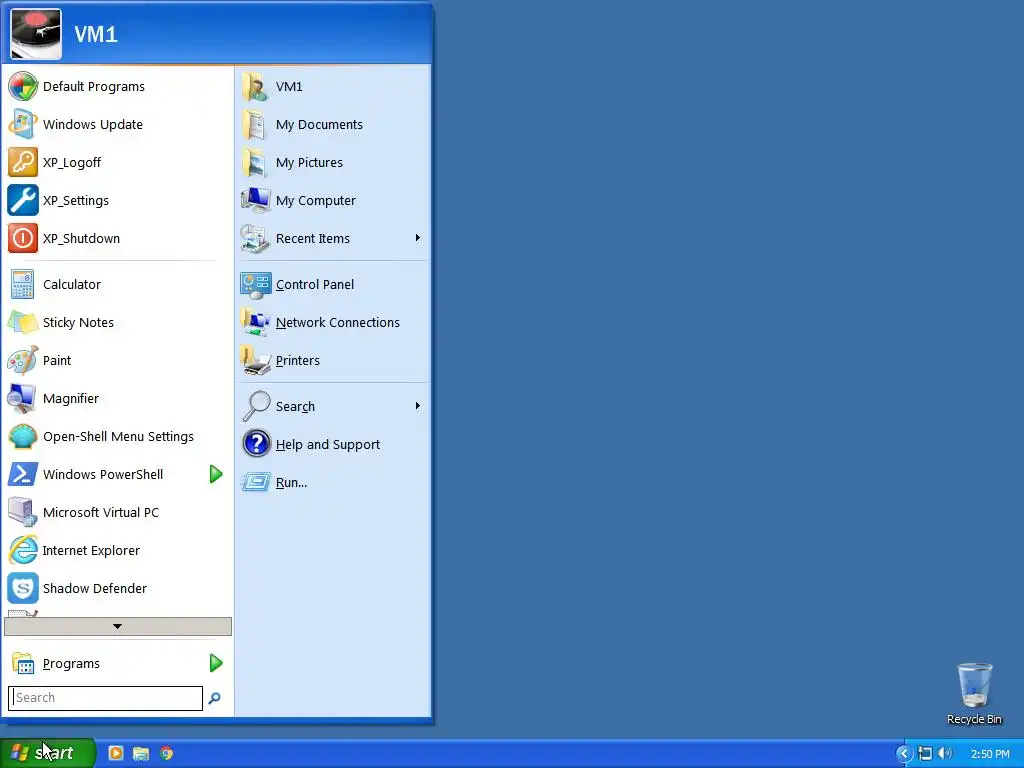Launch Chrome from the taskbar
Screen dimensions: 1024x768
[167, 753]
